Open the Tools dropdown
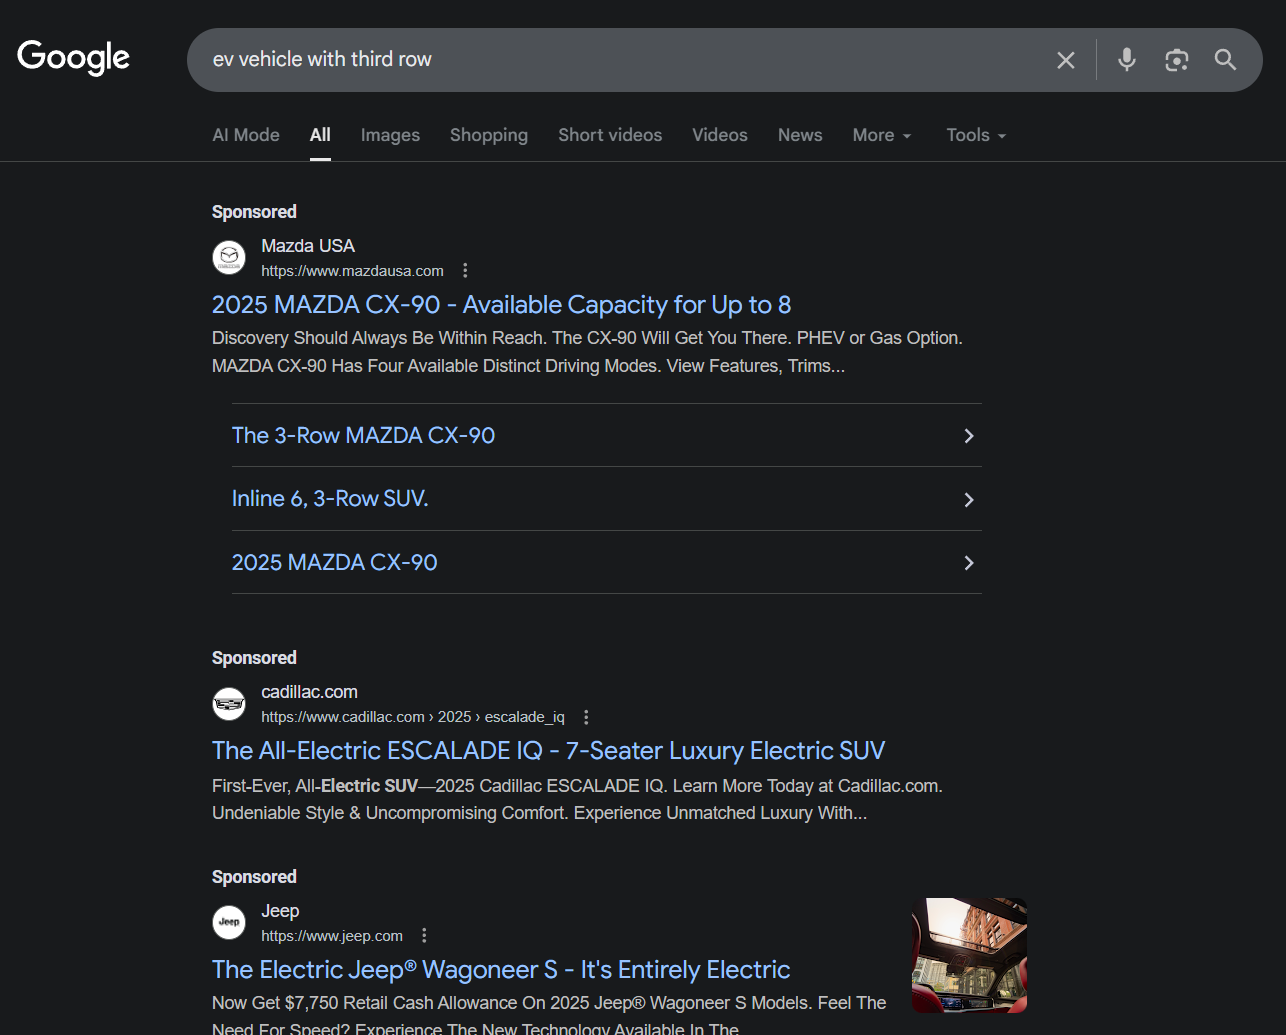This screenshot has width=1286, height=1035. coord(976,135)
